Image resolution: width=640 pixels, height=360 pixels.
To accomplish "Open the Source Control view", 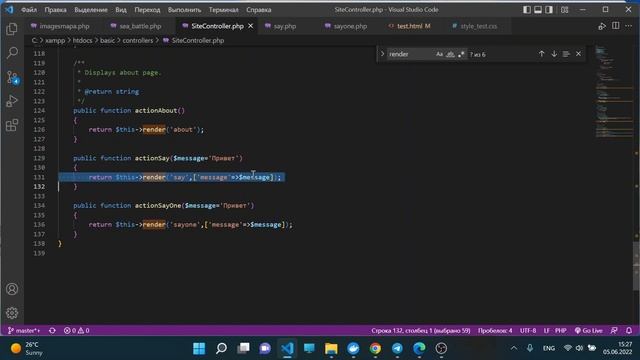I will pos(12,78).
